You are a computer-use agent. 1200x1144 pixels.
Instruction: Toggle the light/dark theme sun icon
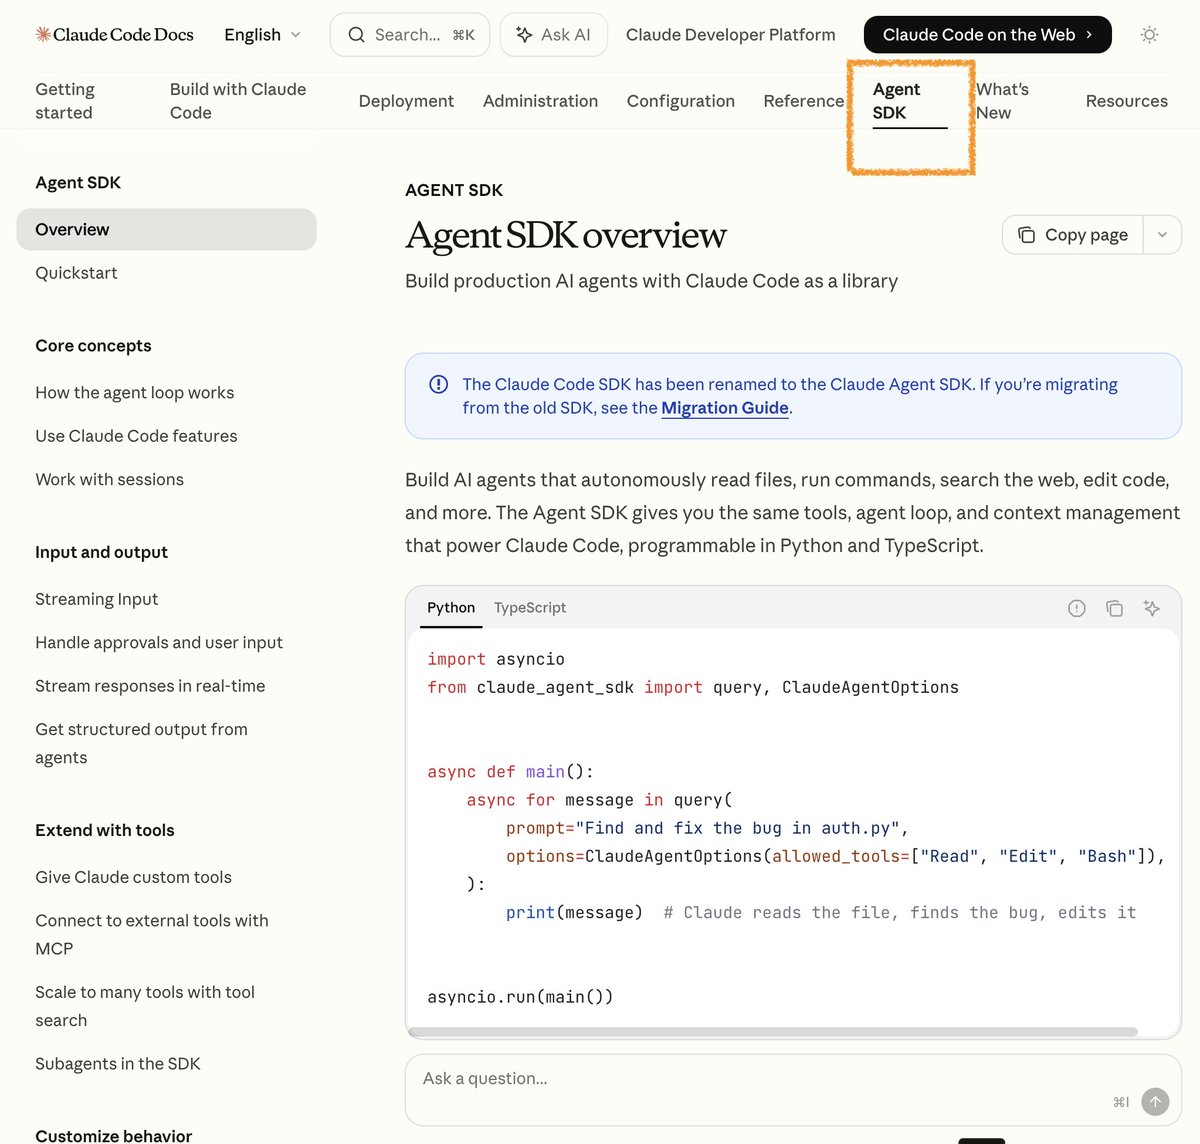tap(1149, 35)
